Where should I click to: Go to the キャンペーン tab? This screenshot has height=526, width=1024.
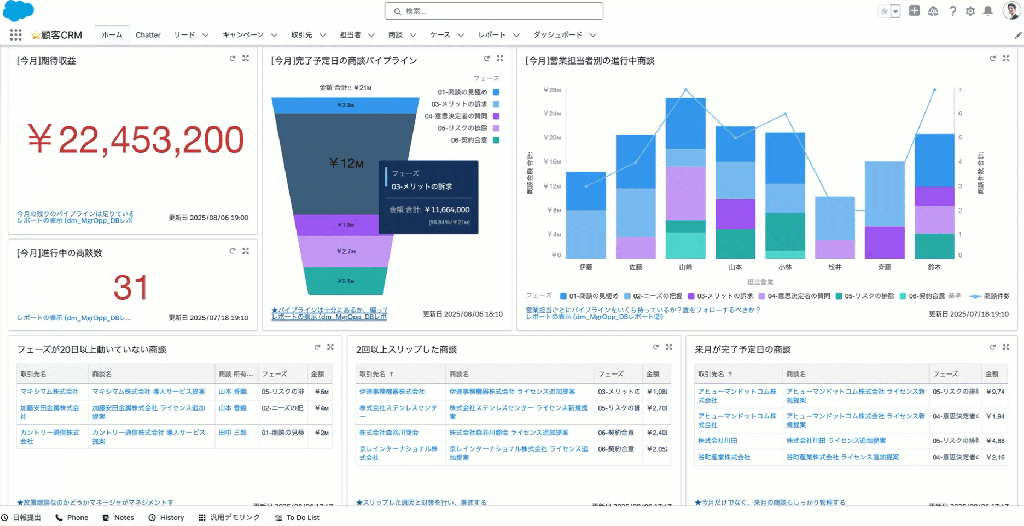243,35
